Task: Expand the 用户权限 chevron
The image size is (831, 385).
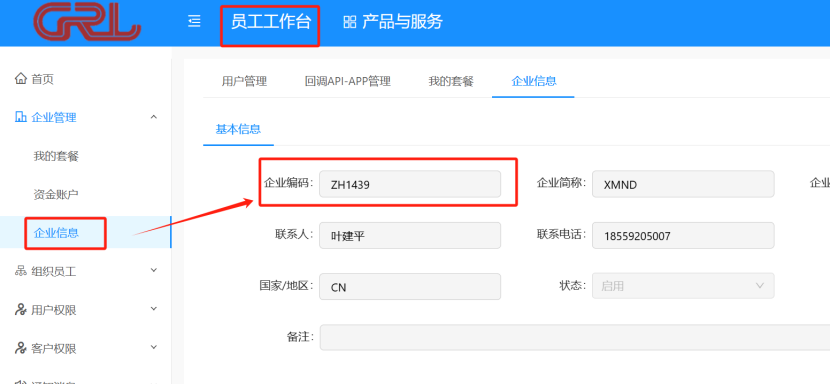Action: 154,309
